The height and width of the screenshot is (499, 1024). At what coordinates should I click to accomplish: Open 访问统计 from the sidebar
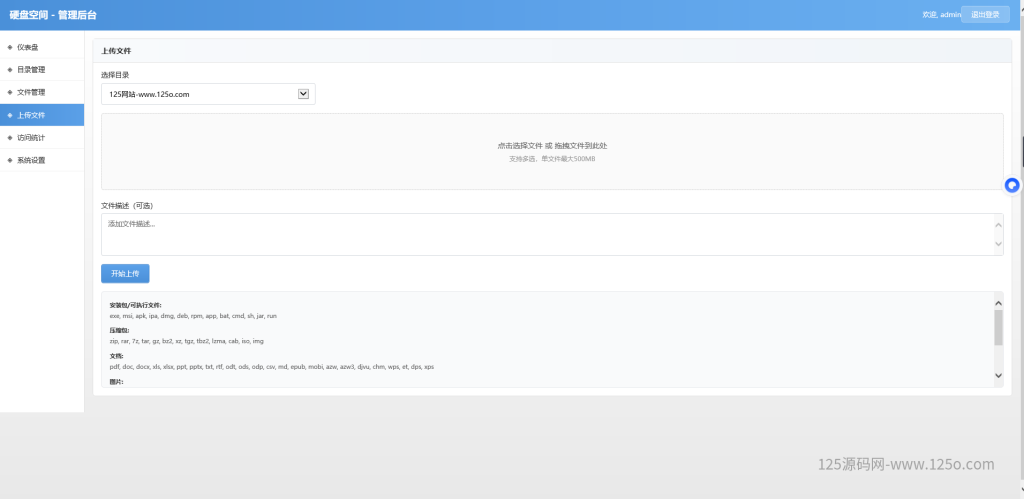[x=31, y=137]
